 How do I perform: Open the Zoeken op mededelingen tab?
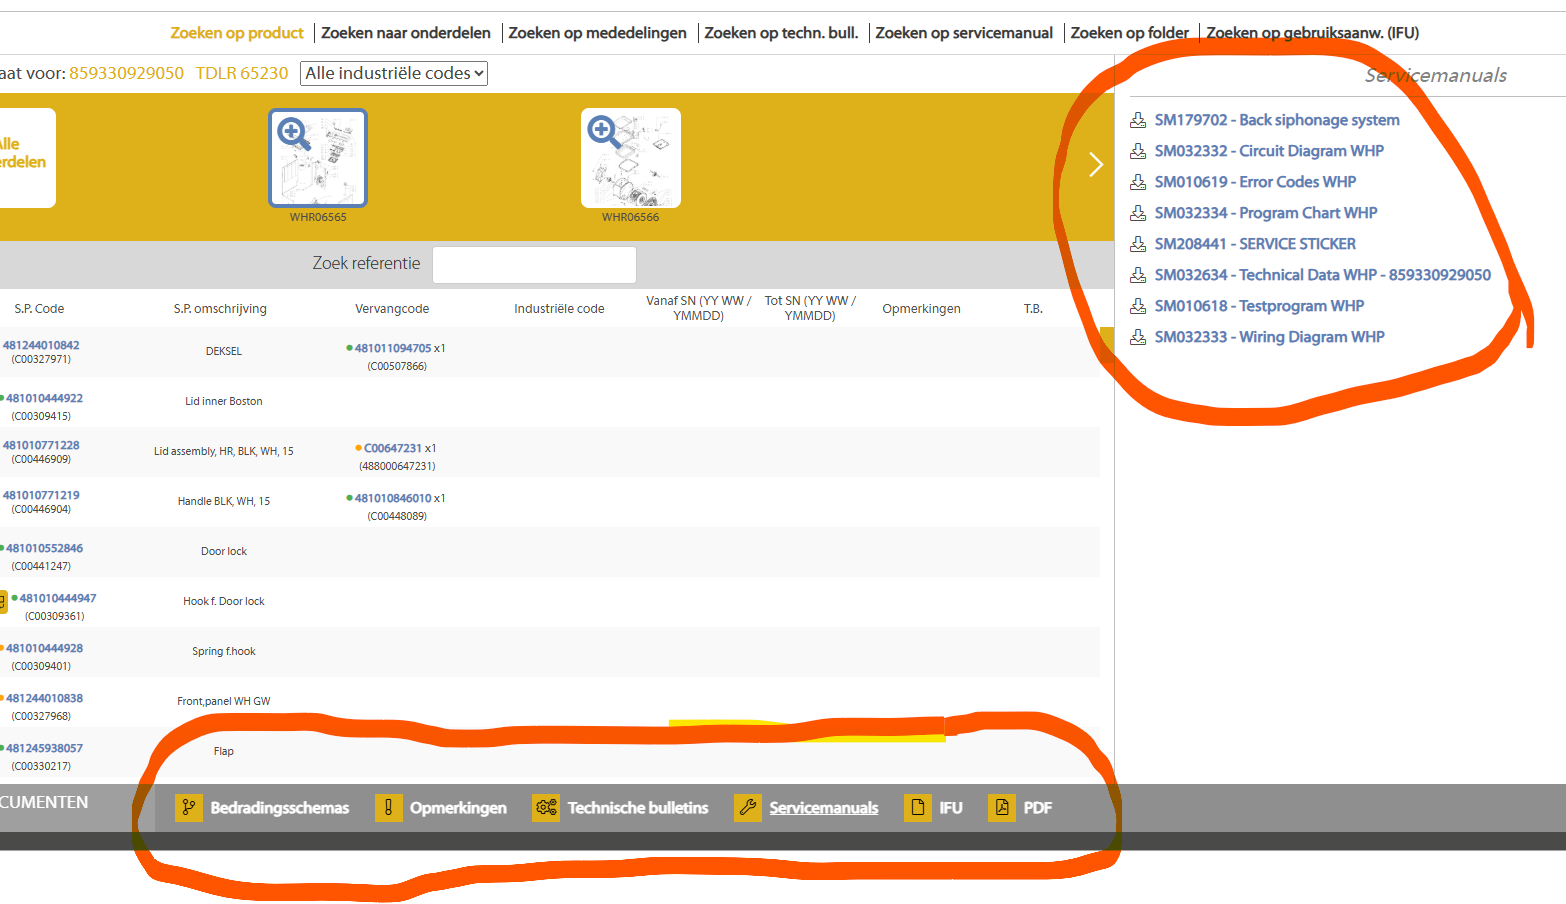(x=597, y=33)
